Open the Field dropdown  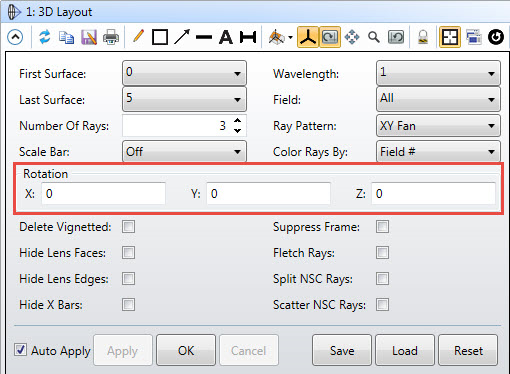click(438, 99)
